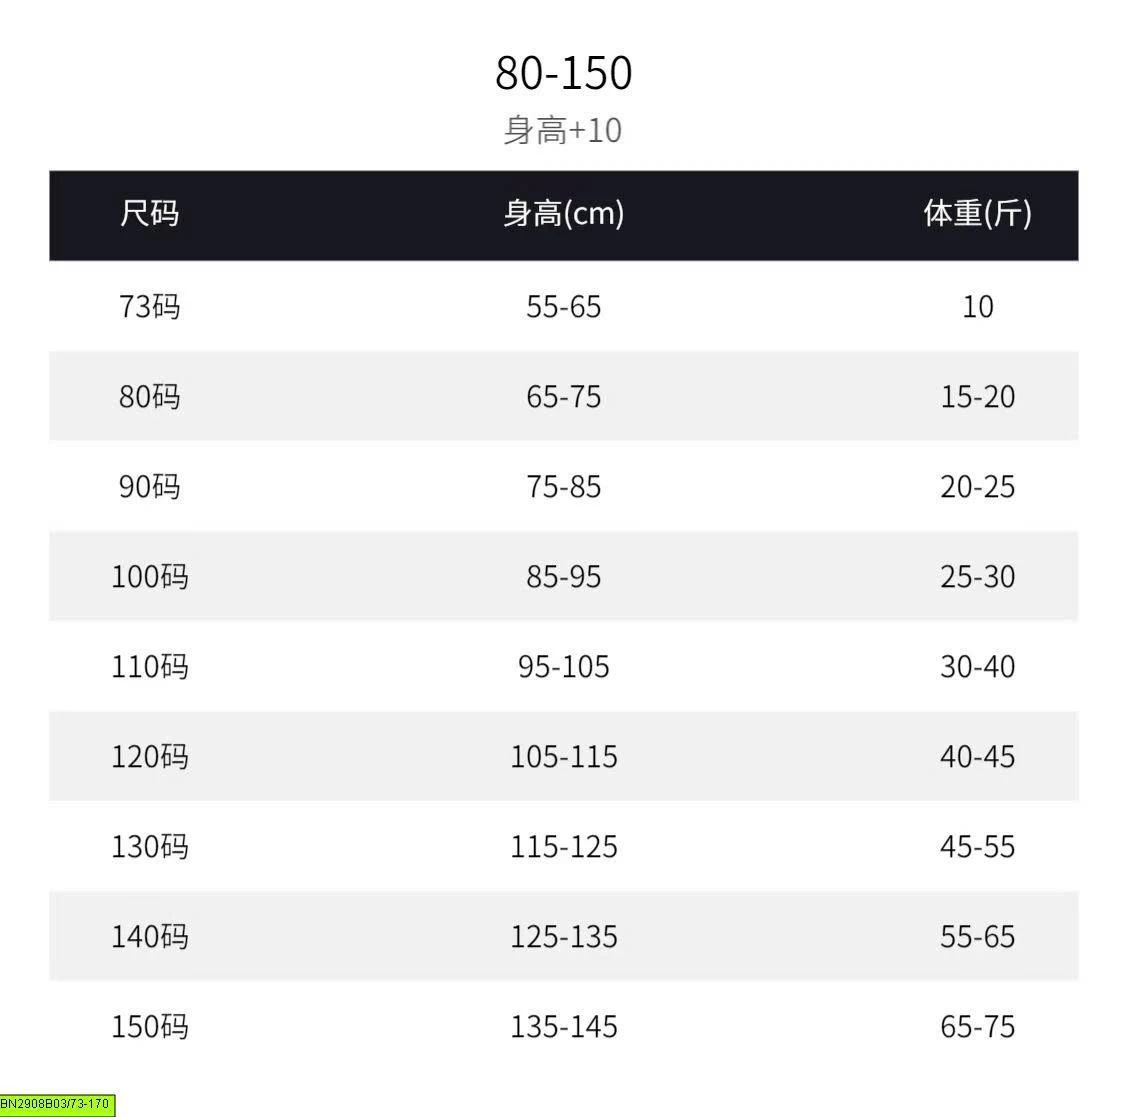
Task: Click the 体重(斤) column header
Action: tap(977, 214)
